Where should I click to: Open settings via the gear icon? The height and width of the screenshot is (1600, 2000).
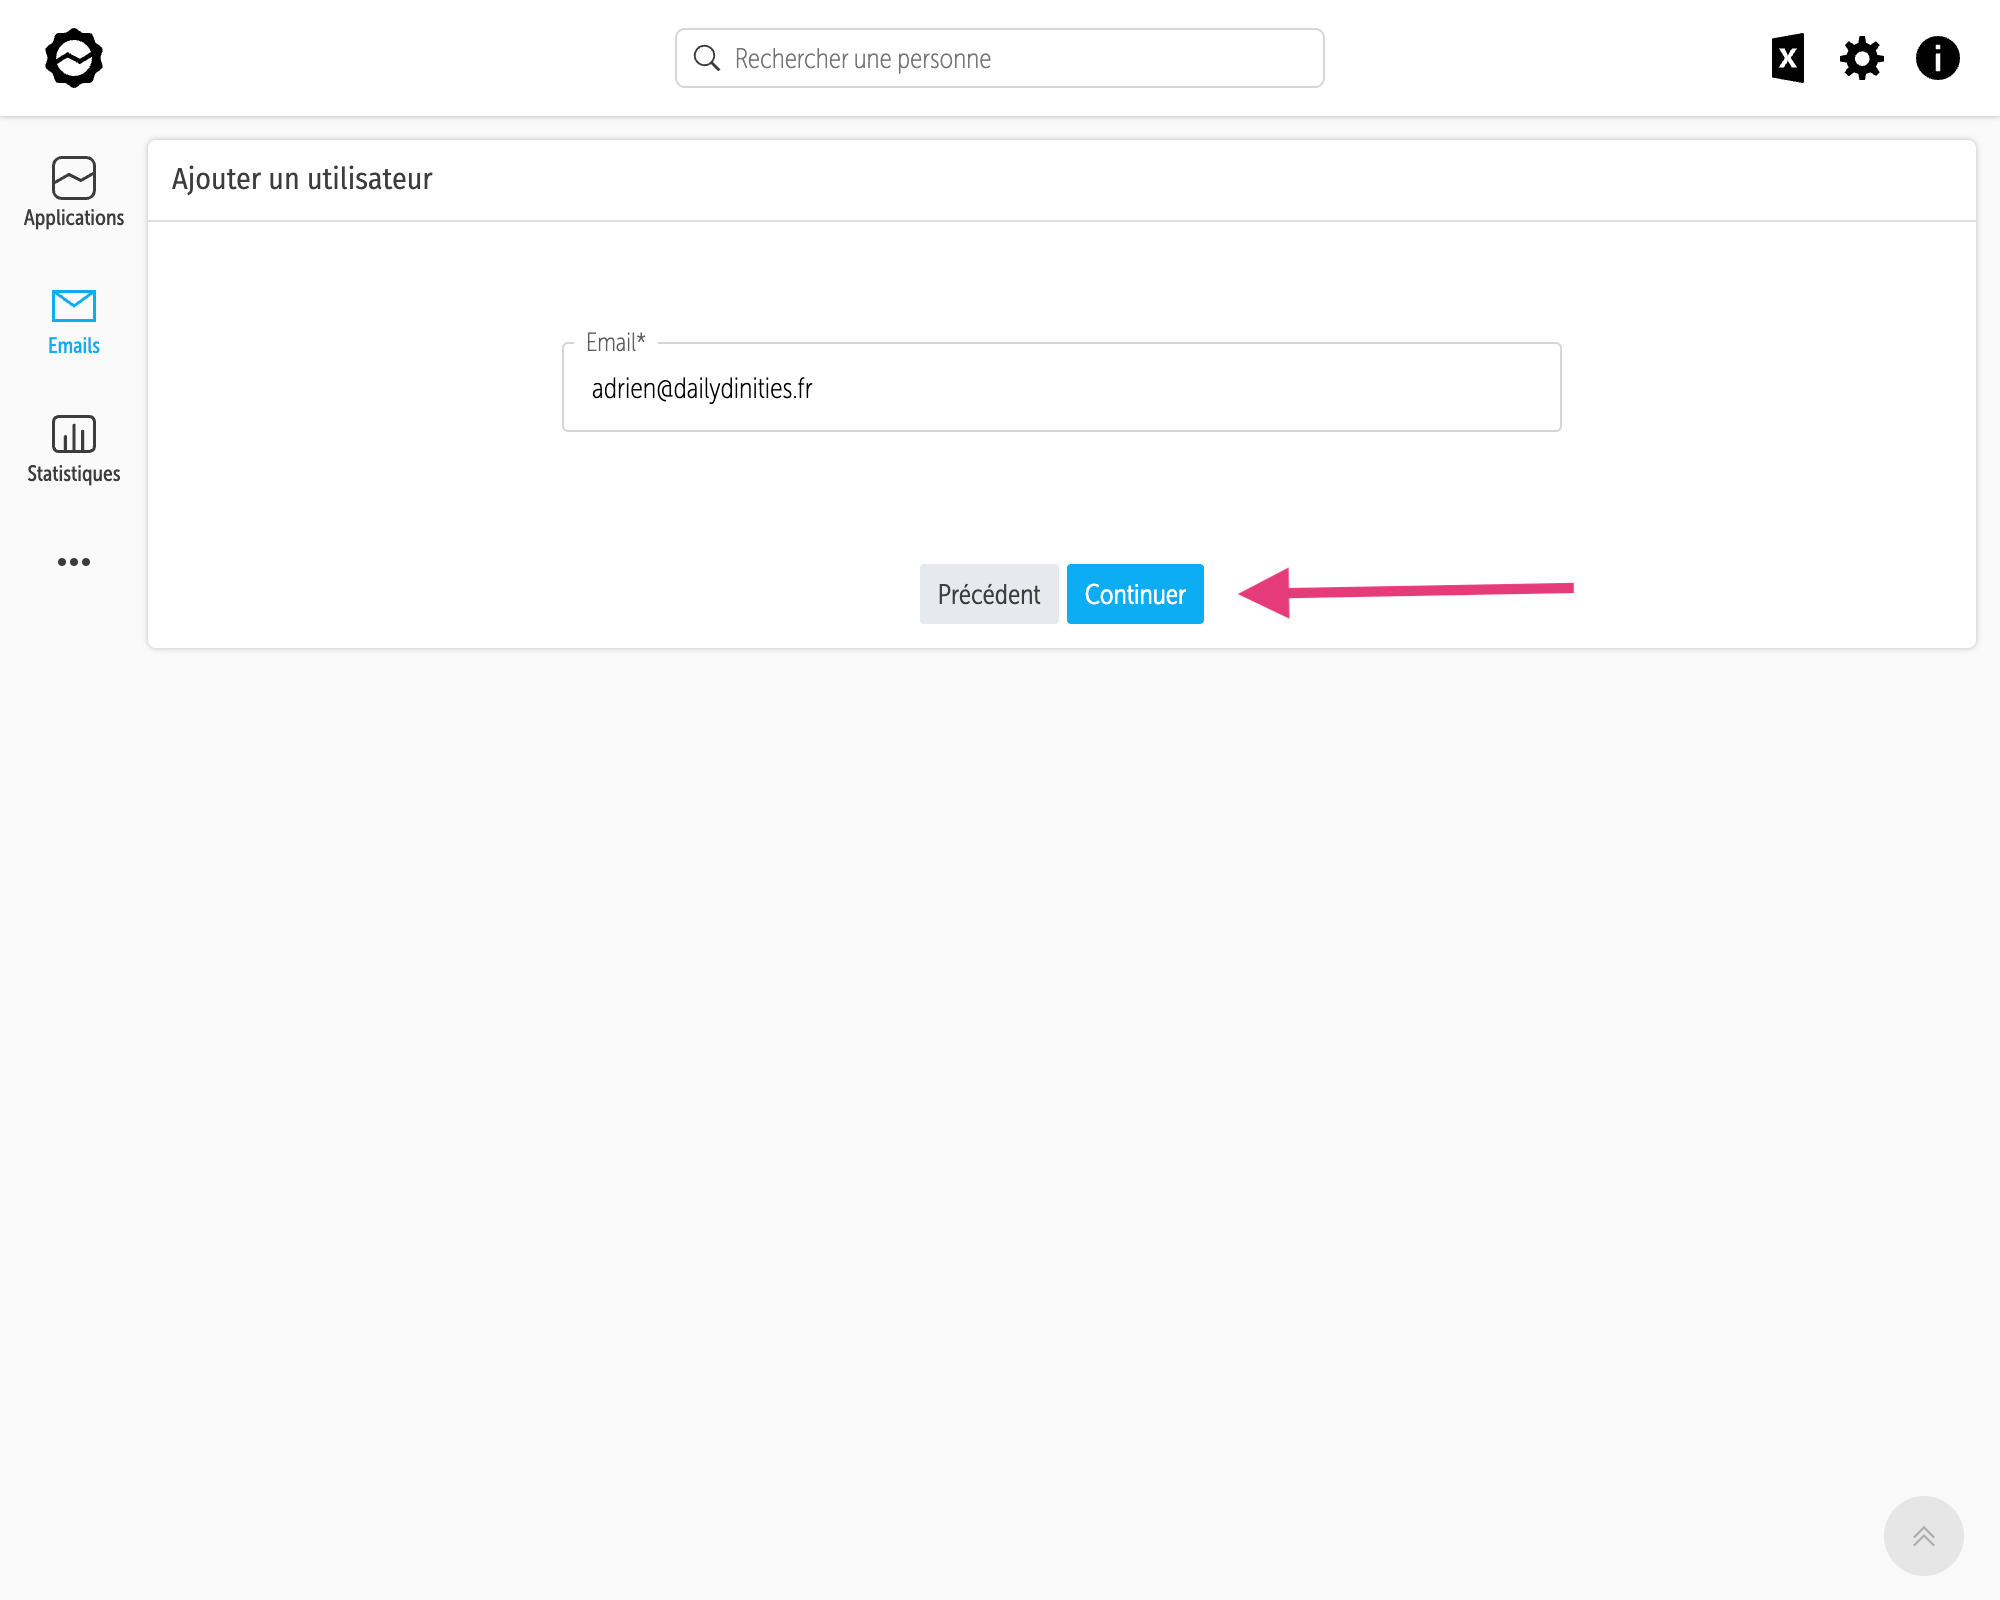(x=1861, y=58)
